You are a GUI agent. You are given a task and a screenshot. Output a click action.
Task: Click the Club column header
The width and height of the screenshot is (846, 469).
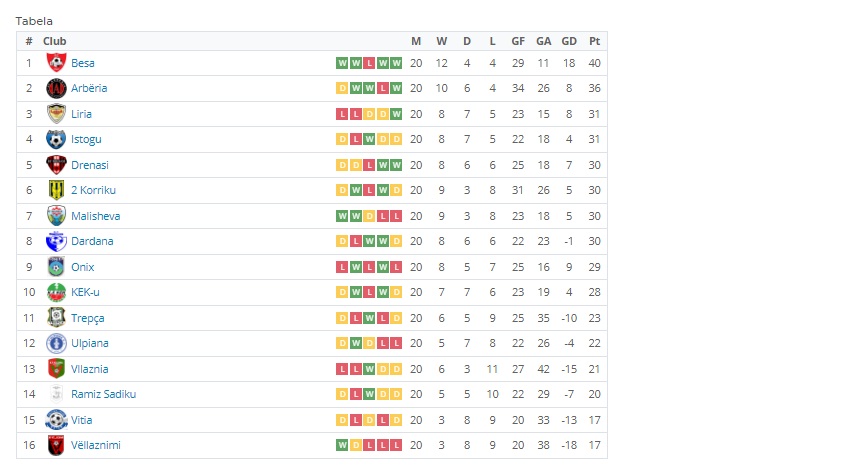point(54,41)
